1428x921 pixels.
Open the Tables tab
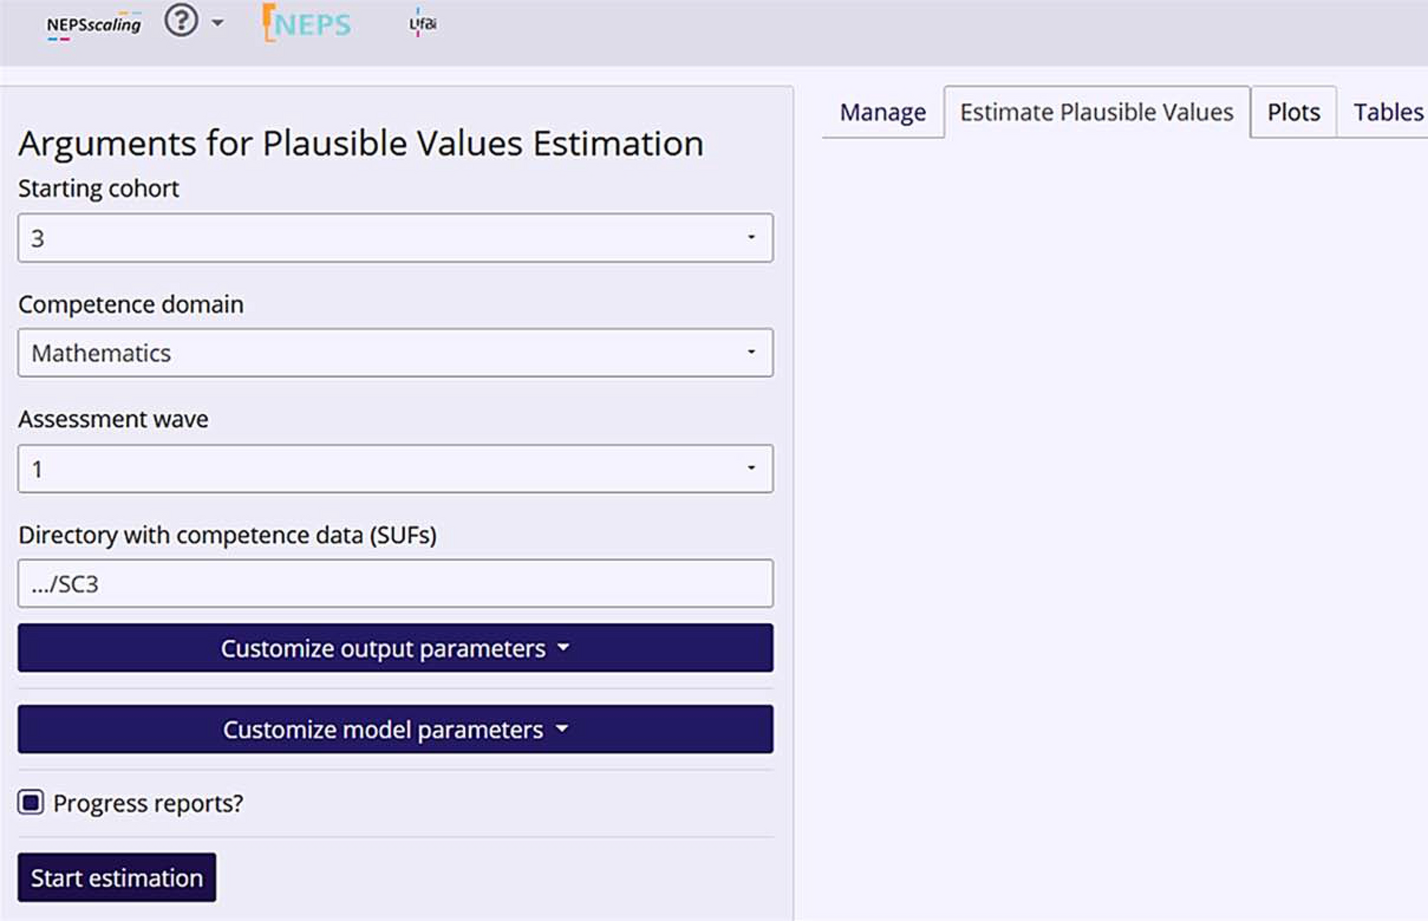1387,112
